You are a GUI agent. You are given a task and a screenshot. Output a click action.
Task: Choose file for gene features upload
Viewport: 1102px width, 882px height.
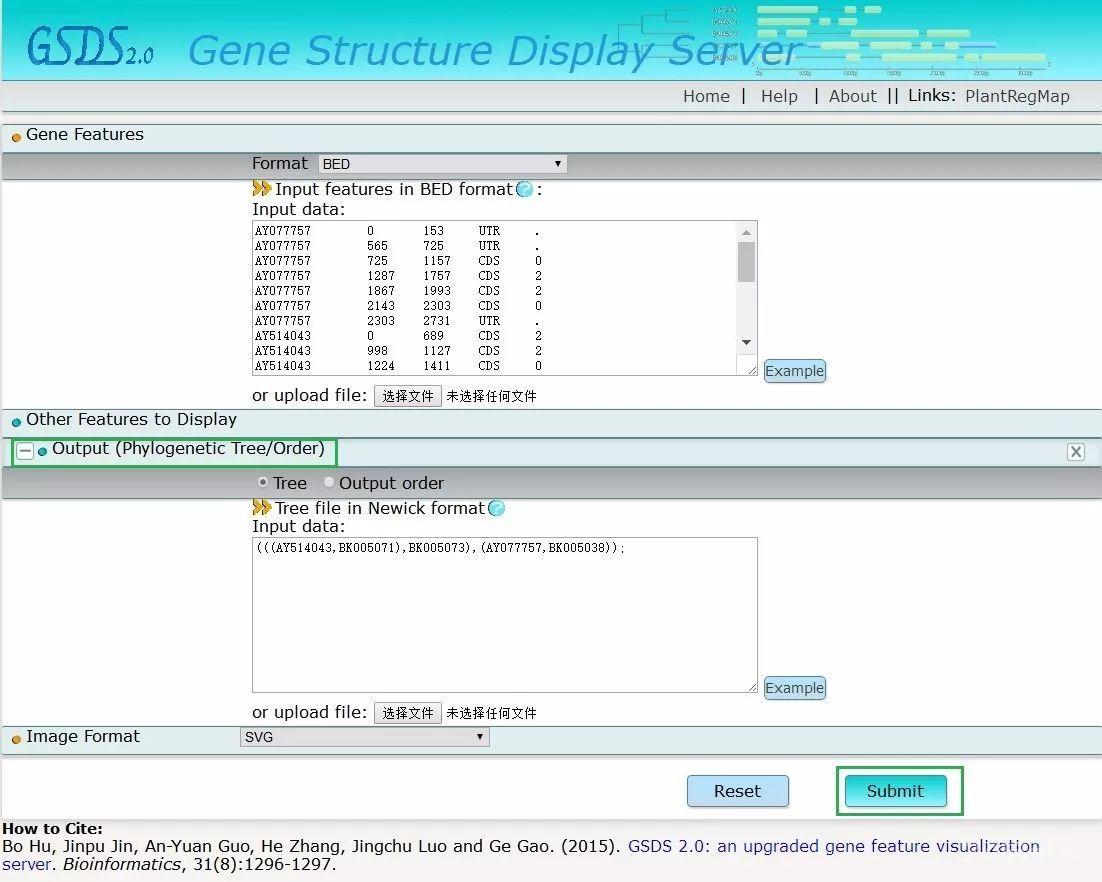pos(408,396)
